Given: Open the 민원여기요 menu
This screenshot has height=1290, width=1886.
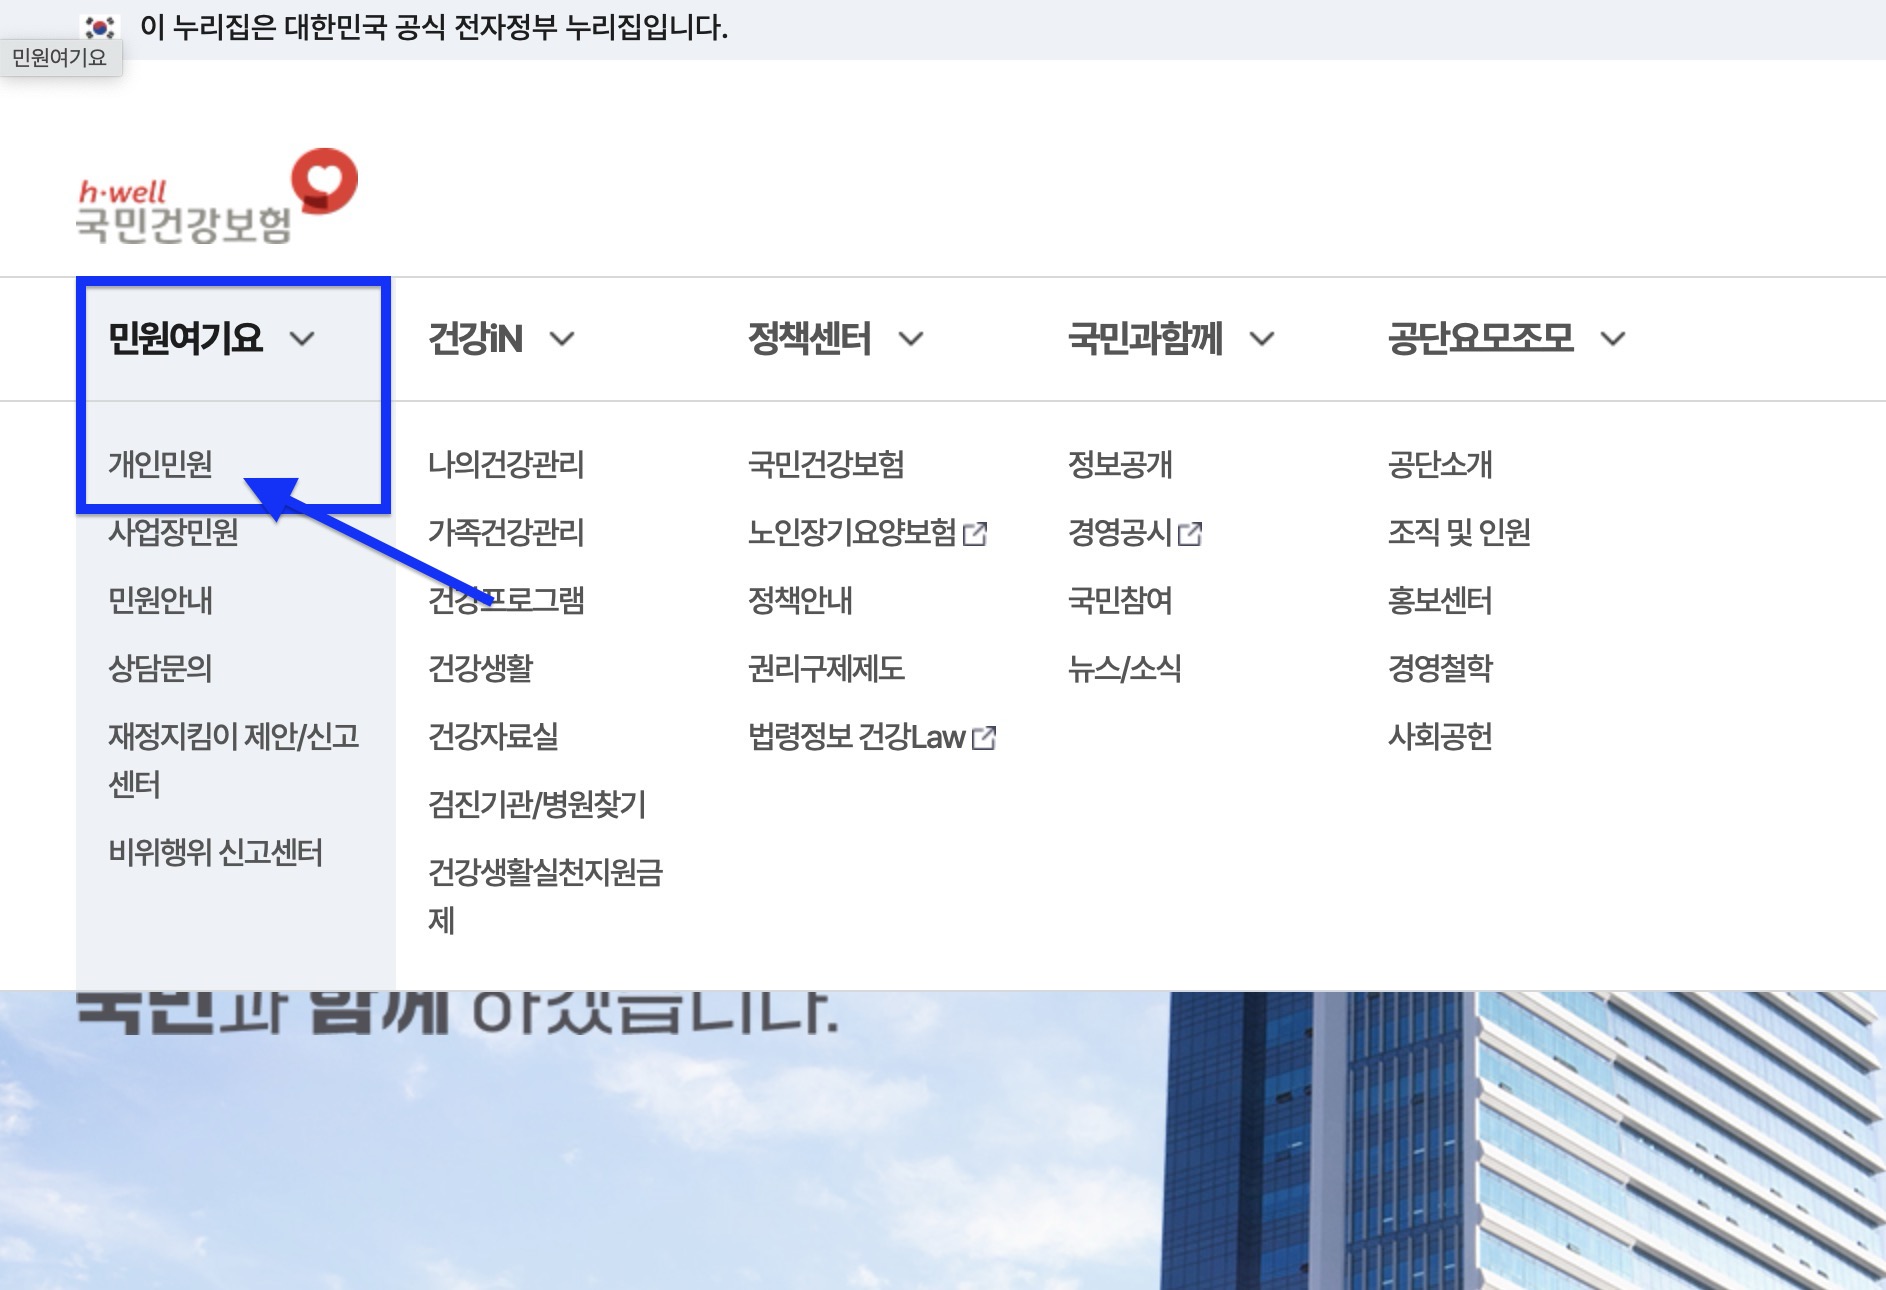Looking at the screenshot, I should (x=186, y=339).
